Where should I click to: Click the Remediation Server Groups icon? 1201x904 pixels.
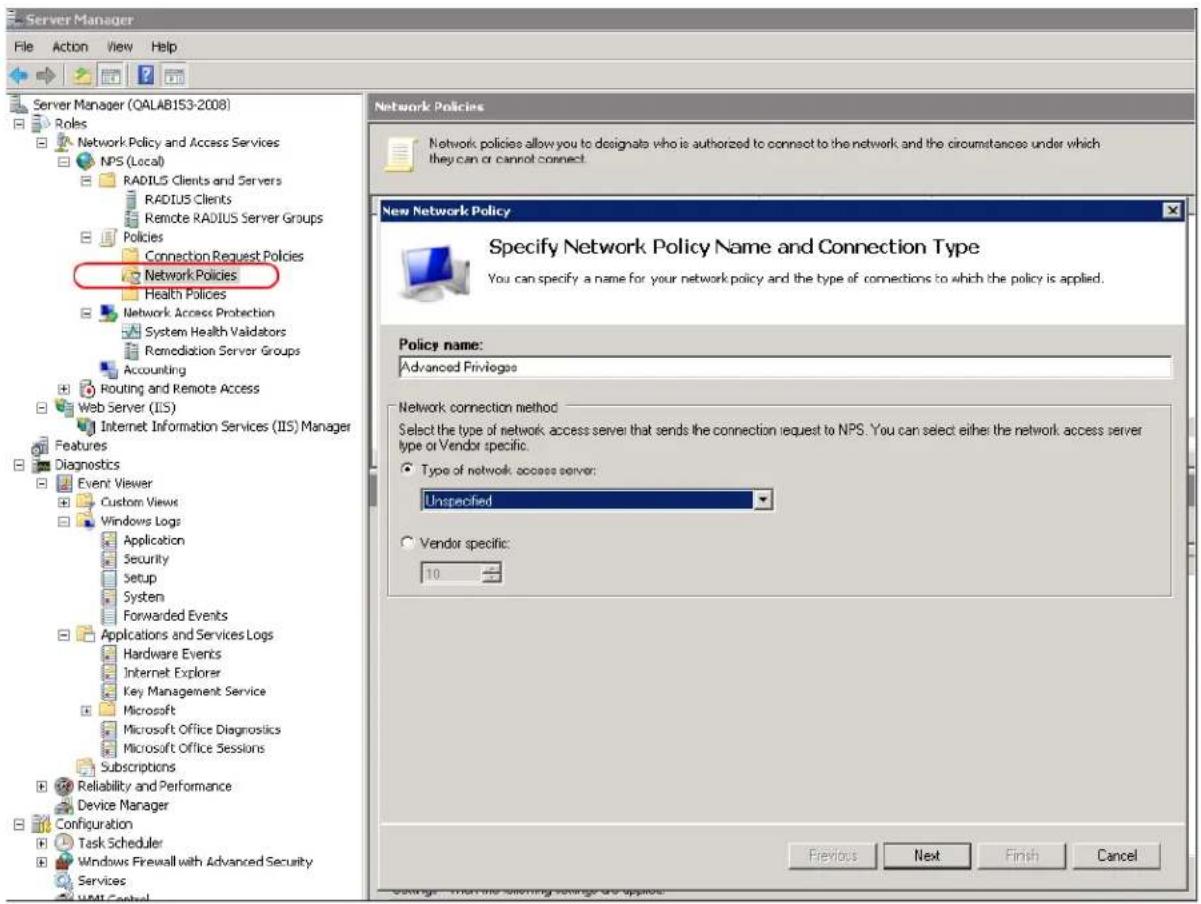coord(130,351)
